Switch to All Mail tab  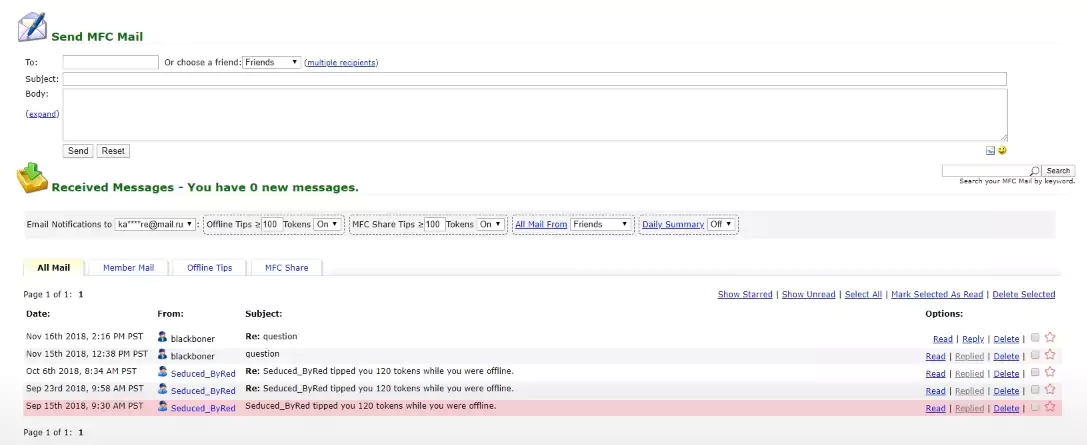pos(53,268)
